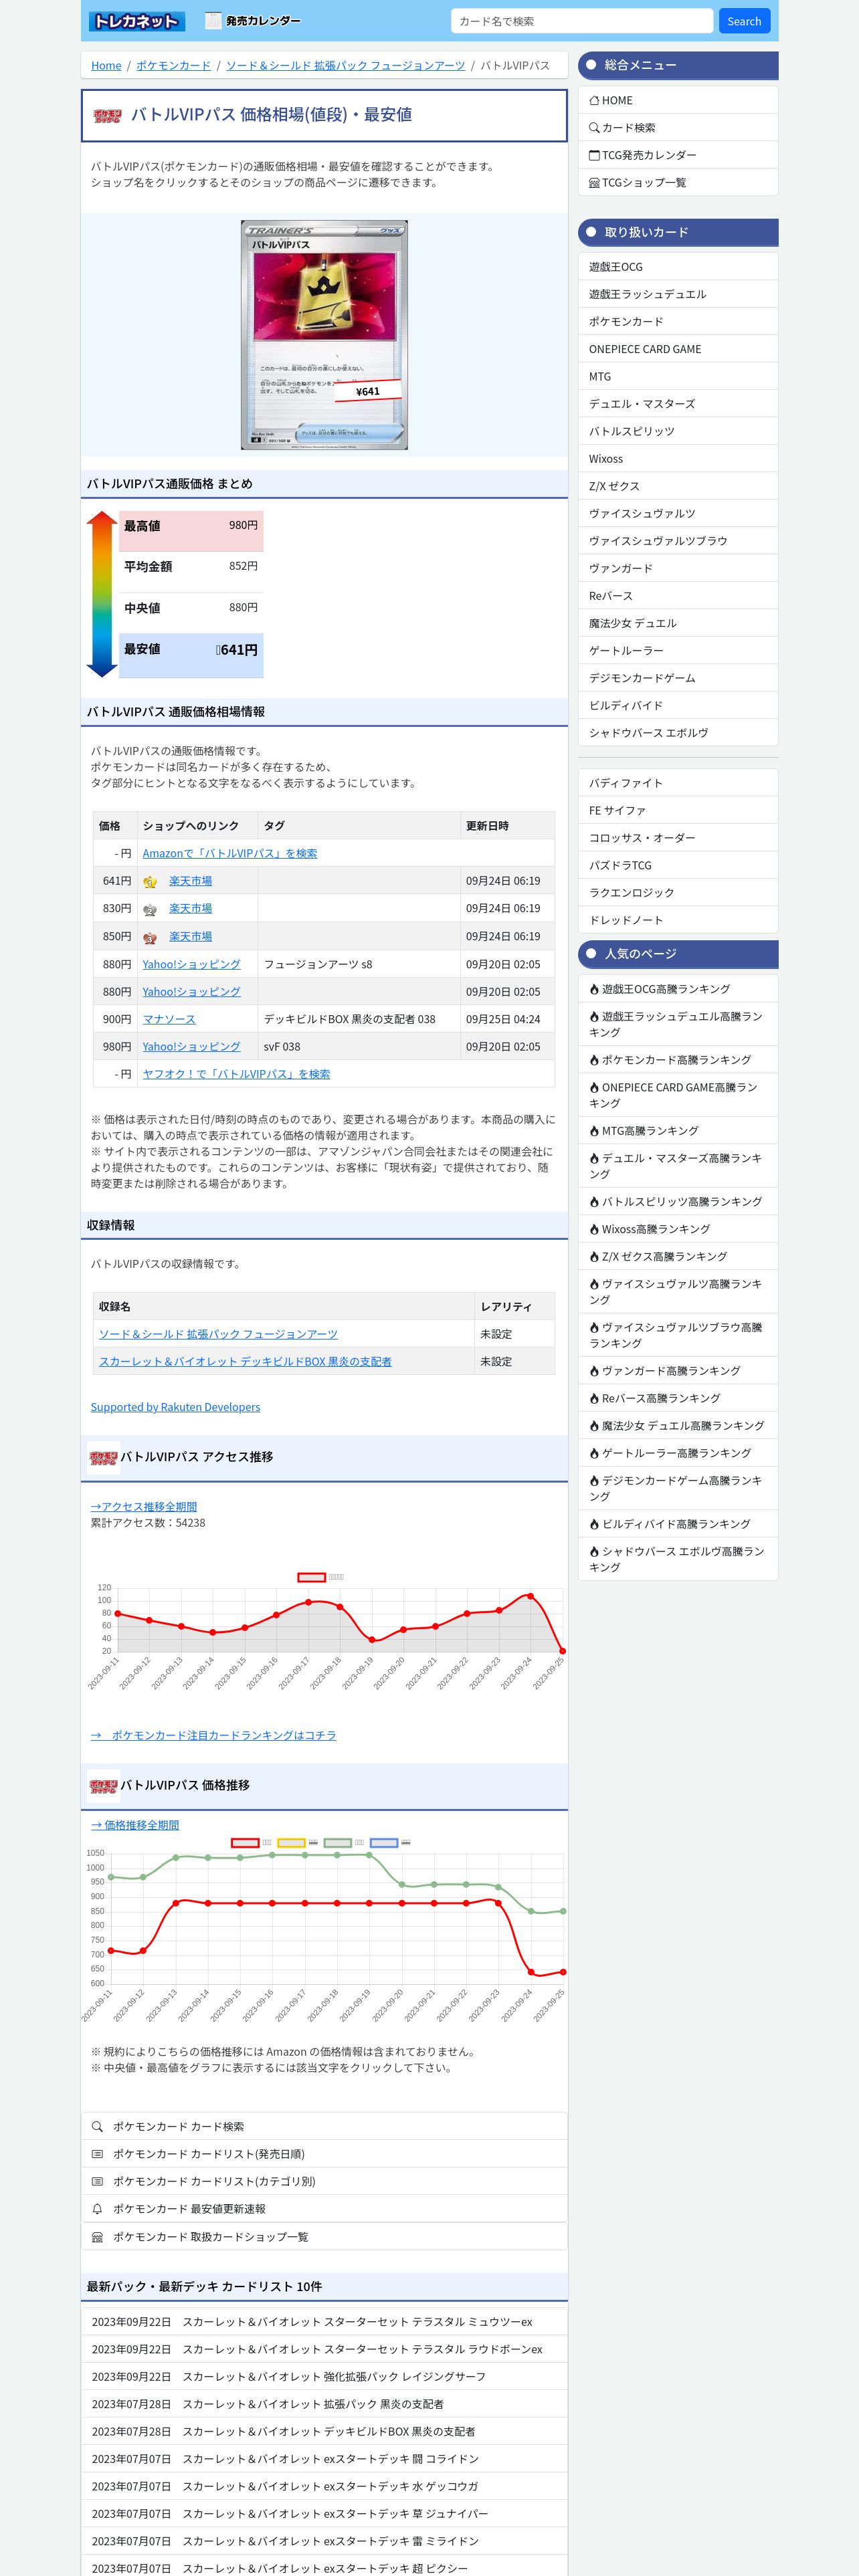859x2576 pixels.
Task: Go to Home breadcrumb
Action: [x=106, y=66]
